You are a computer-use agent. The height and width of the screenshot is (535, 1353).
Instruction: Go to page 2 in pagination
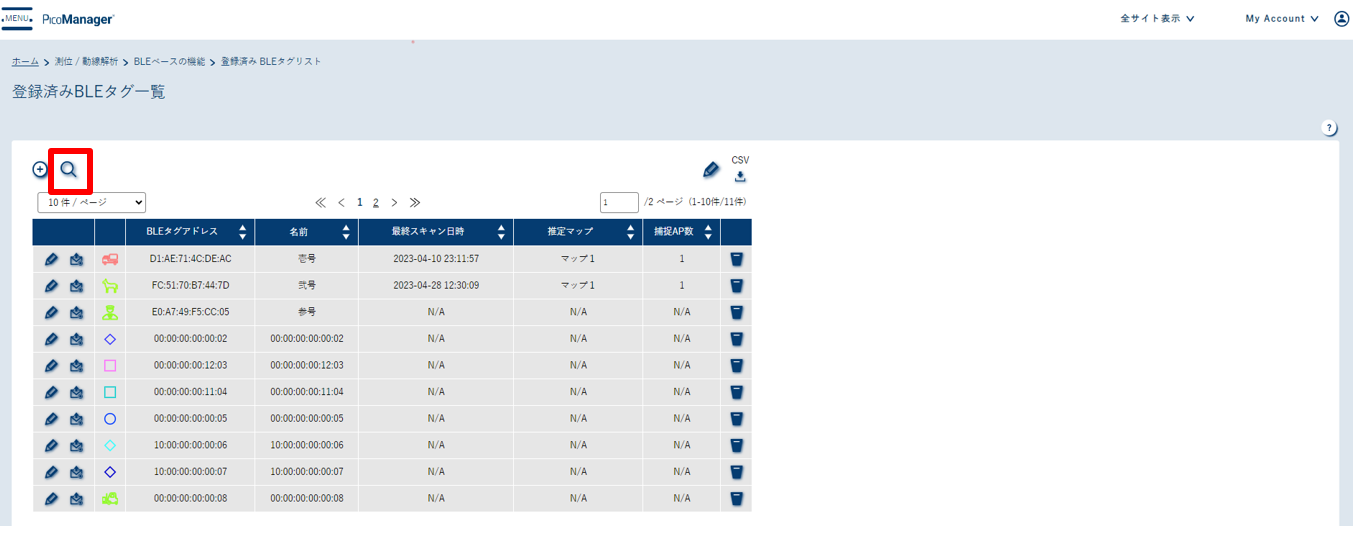tap(376, 202)
